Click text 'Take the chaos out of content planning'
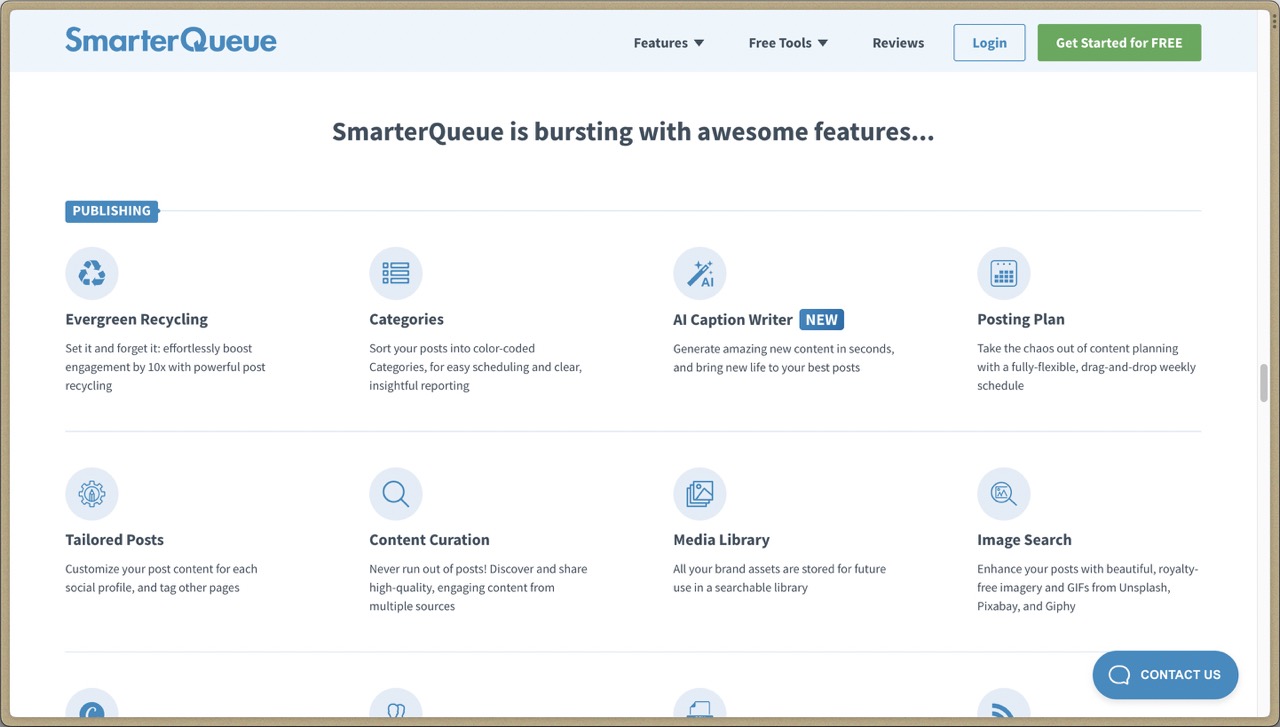Viewport: 1280px width, 727px height. (1078, 349)
